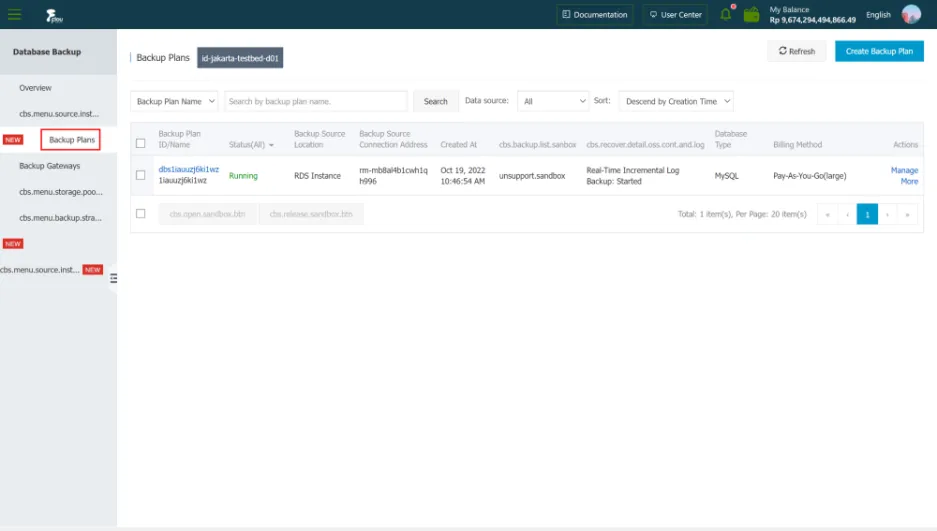937x531 pixels.
Task: Go to next page arrow
Action: pos(888,214)
